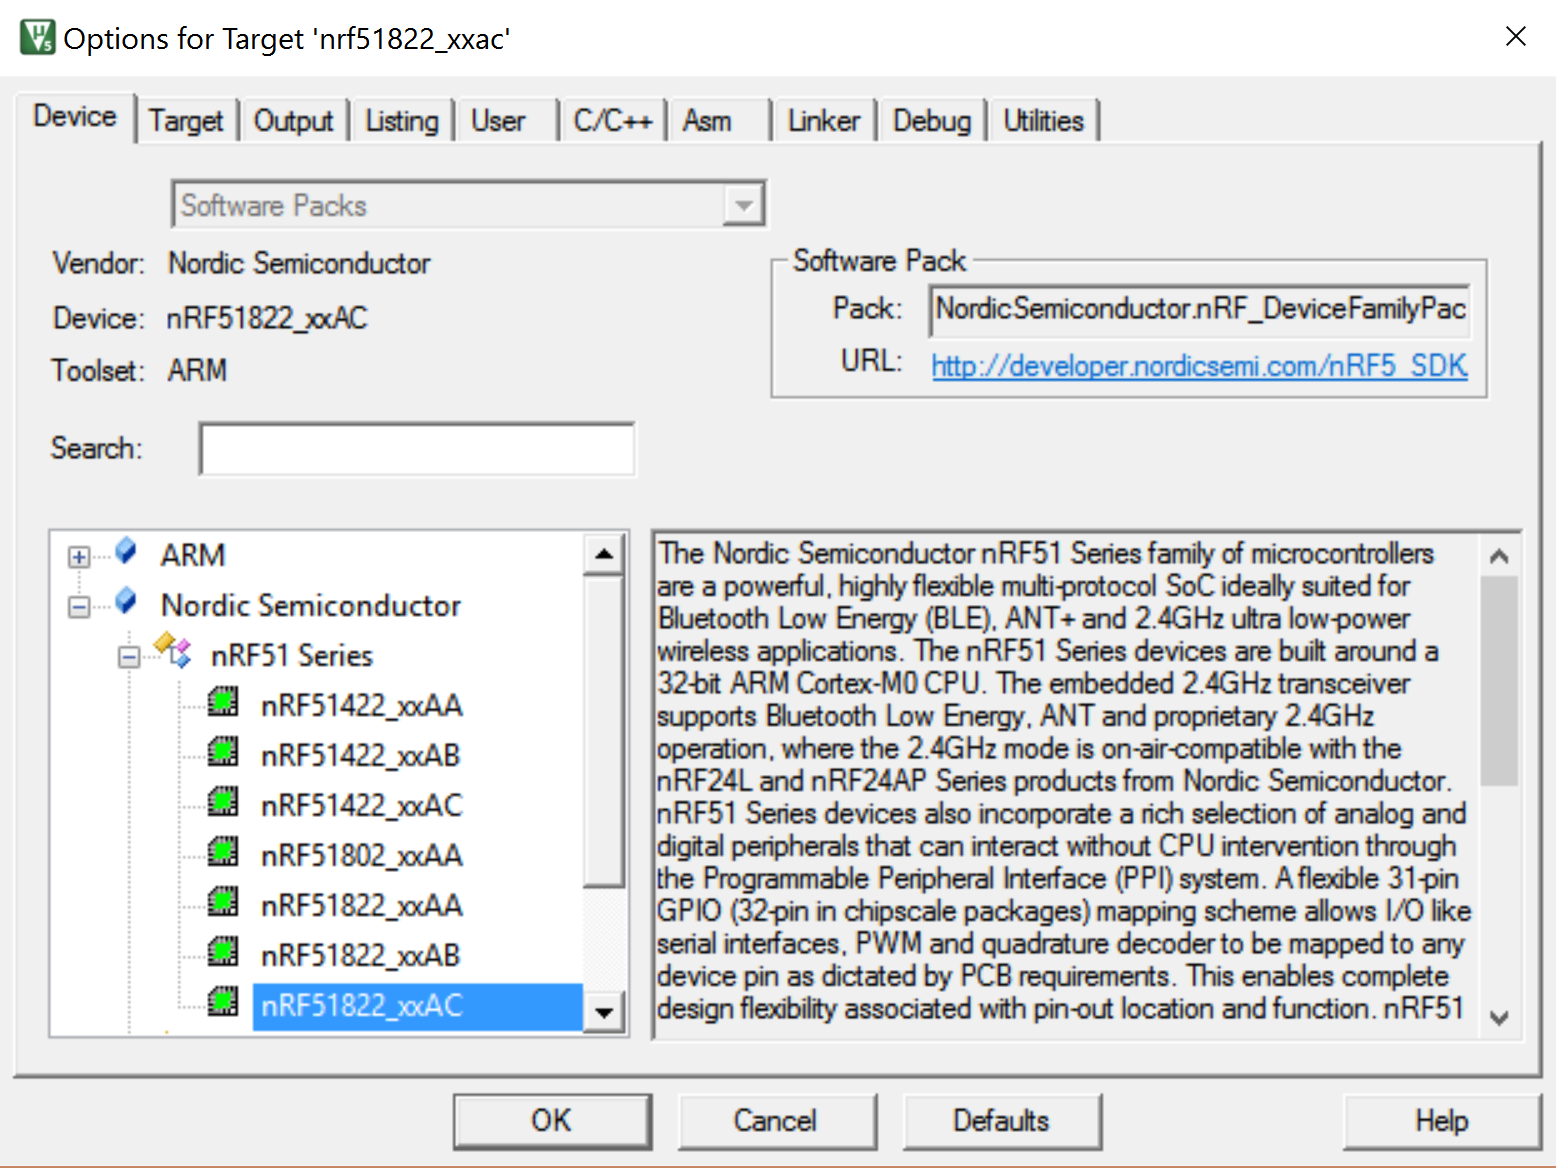This screenshot has height=1168, width=1556.
Task: Click the chip icon beside nRF51822_xxAC
Action: click(223, 1003)
